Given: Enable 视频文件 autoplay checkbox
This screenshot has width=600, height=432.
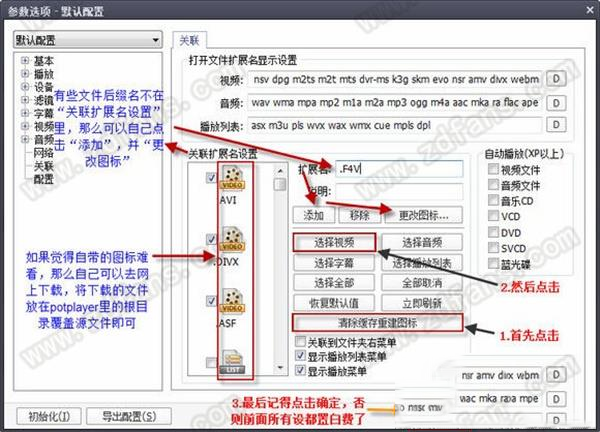Looking at the screenshot, I should point(494,171).
